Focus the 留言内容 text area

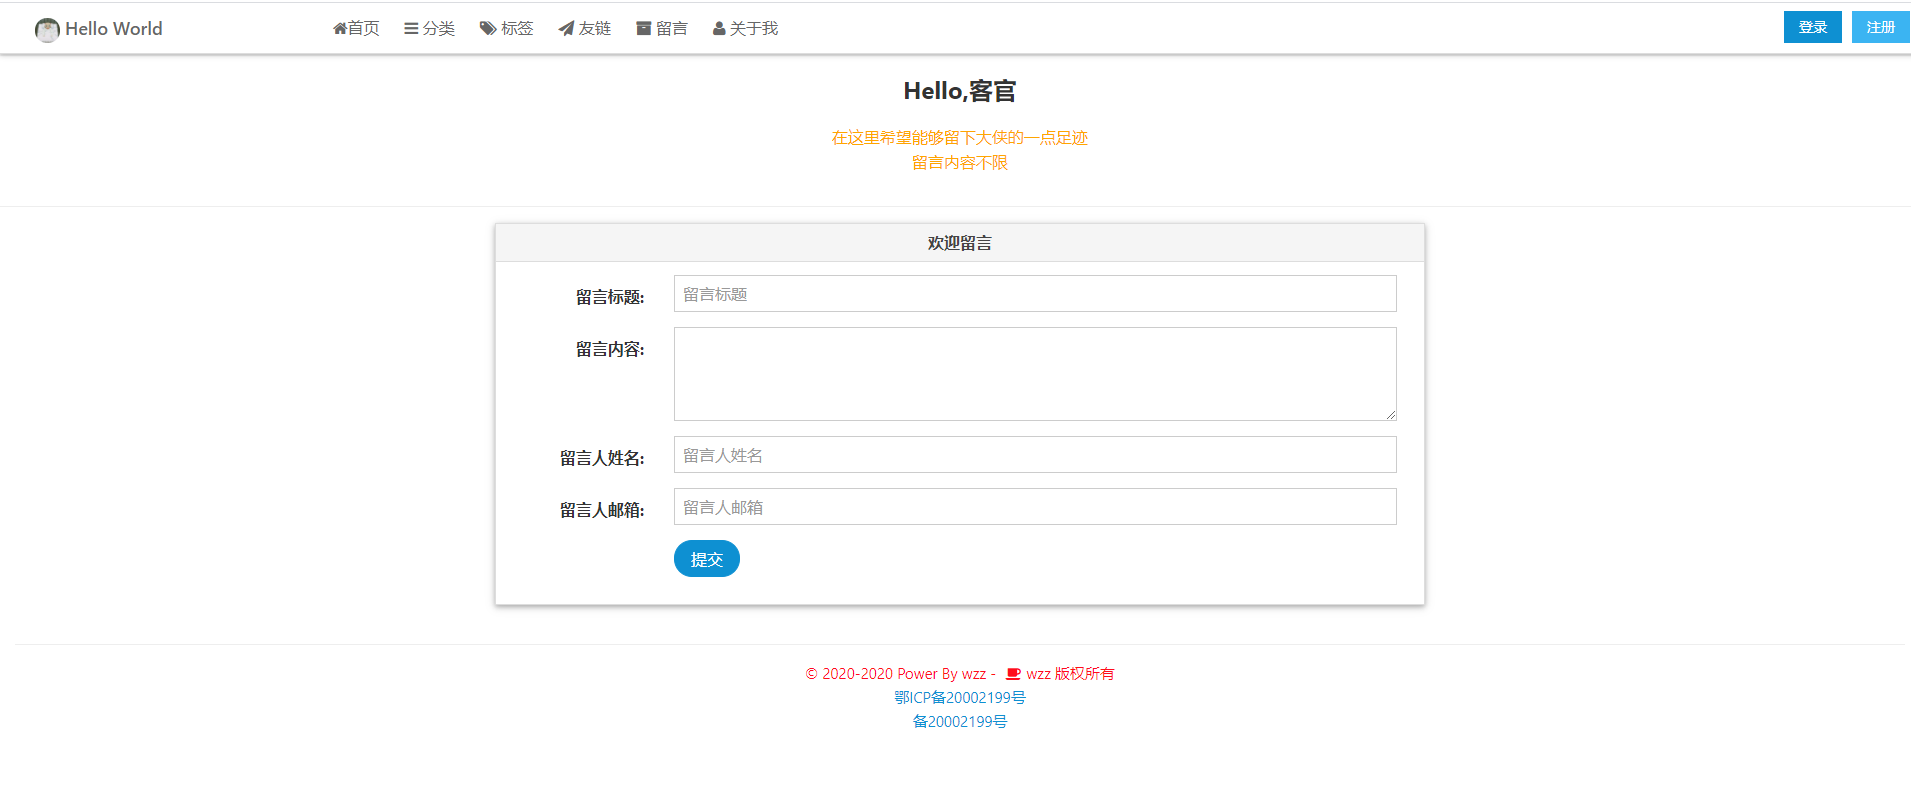point(1035,374)
